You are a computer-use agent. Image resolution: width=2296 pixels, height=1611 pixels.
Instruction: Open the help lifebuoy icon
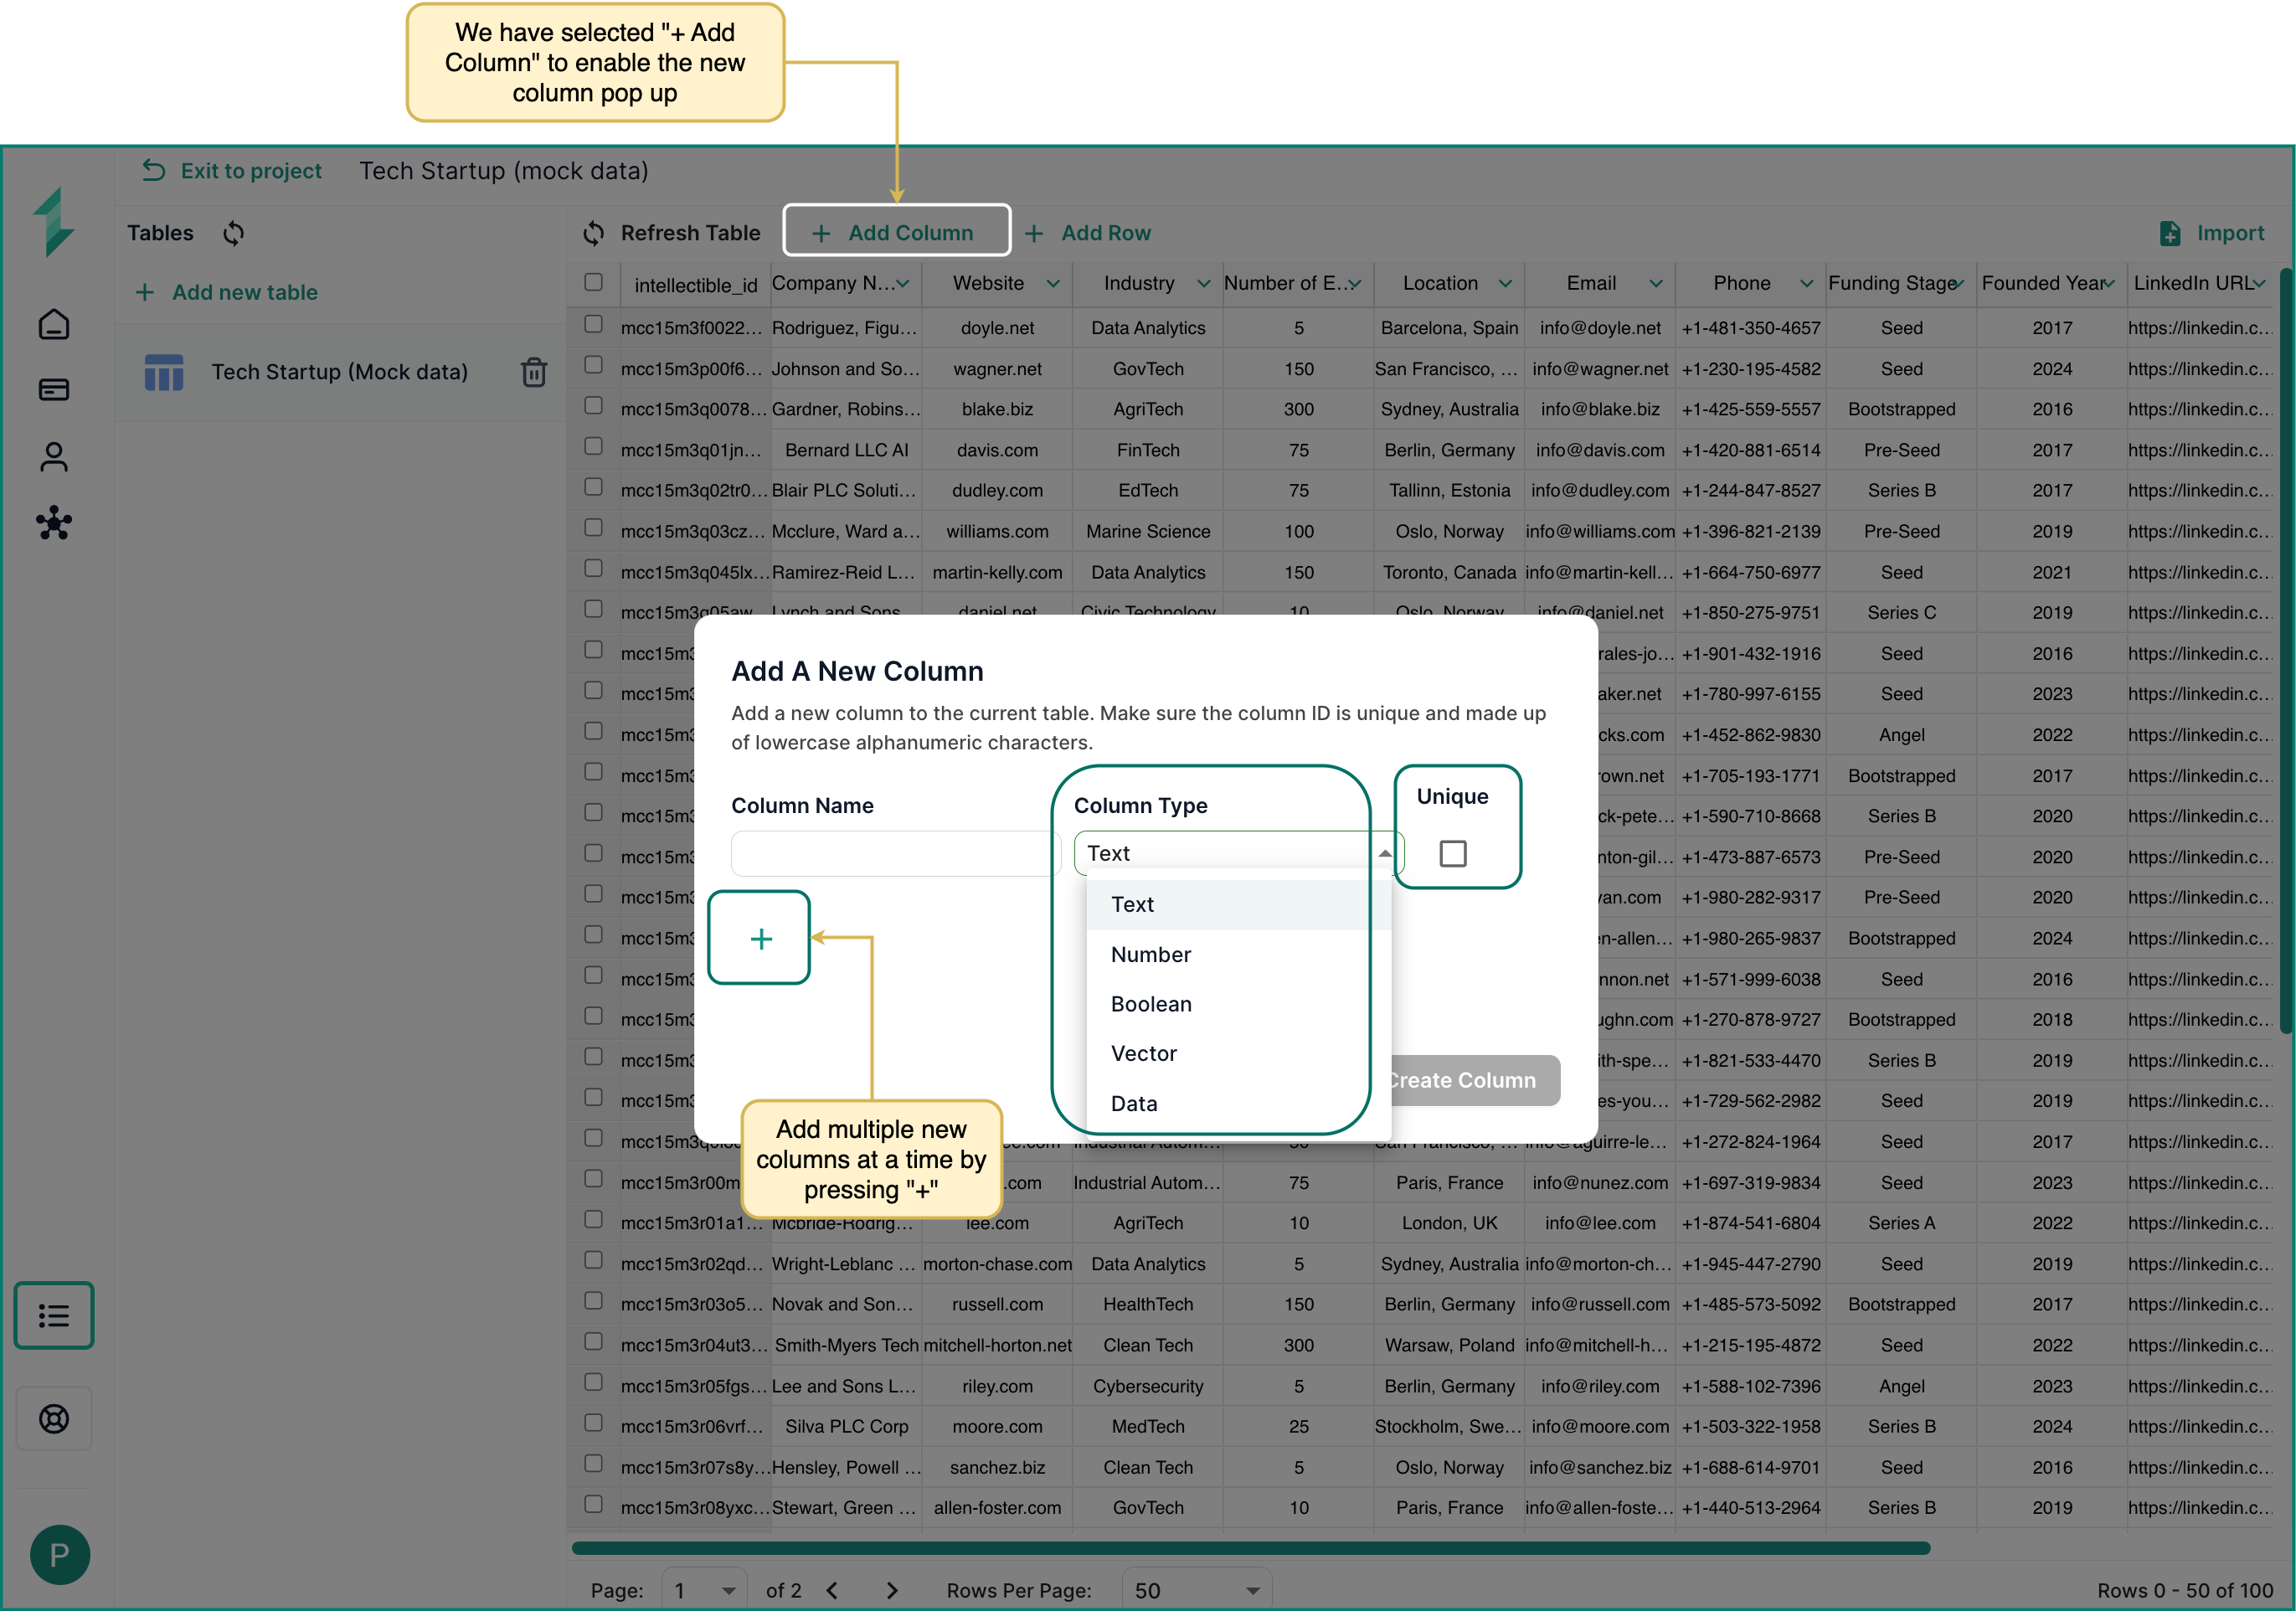54,1418
